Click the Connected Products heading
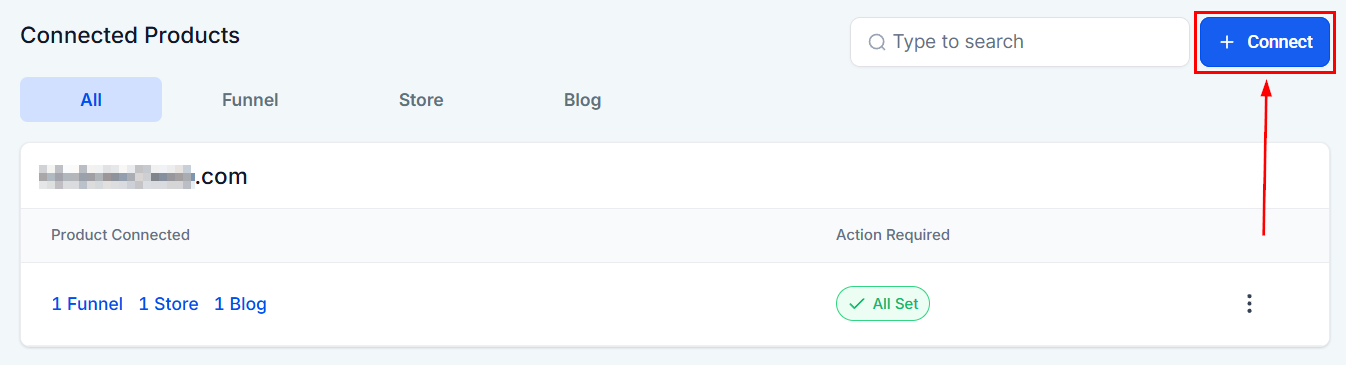 click(130, 35)
